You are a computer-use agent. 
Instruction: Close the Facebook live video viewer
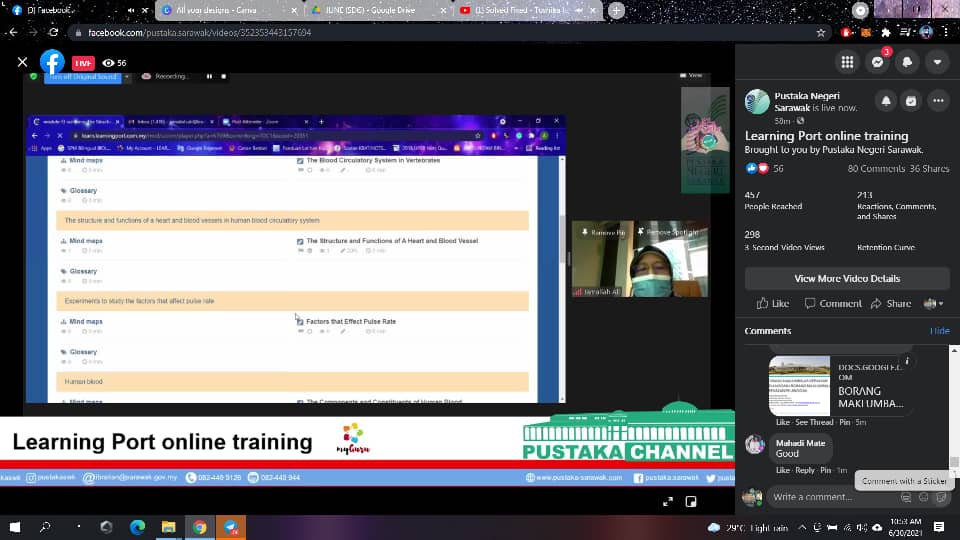[x=23, y=62]
